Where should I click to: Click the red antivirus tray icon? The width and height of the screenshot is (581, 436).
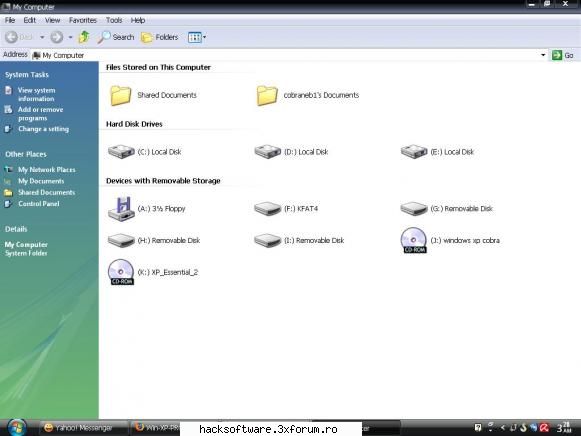click(x=544, y=428)
